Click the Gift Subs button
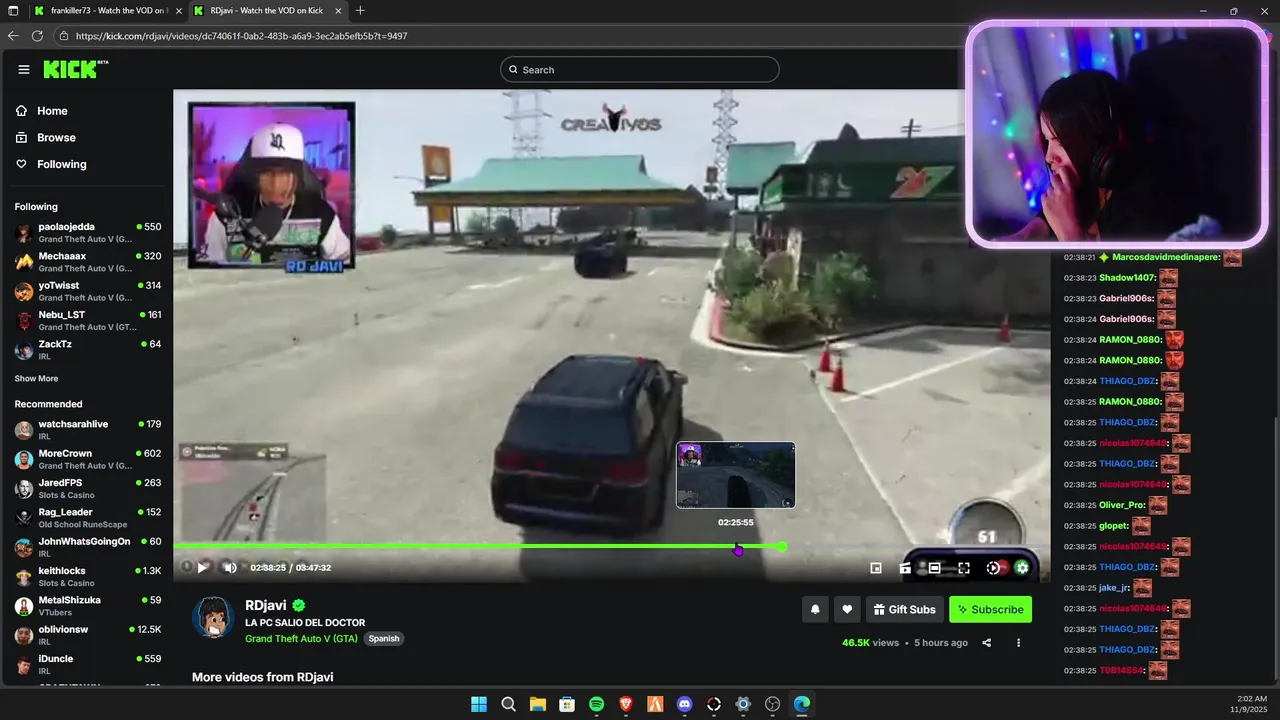The image size is (1280, 720). pos(904,609)
